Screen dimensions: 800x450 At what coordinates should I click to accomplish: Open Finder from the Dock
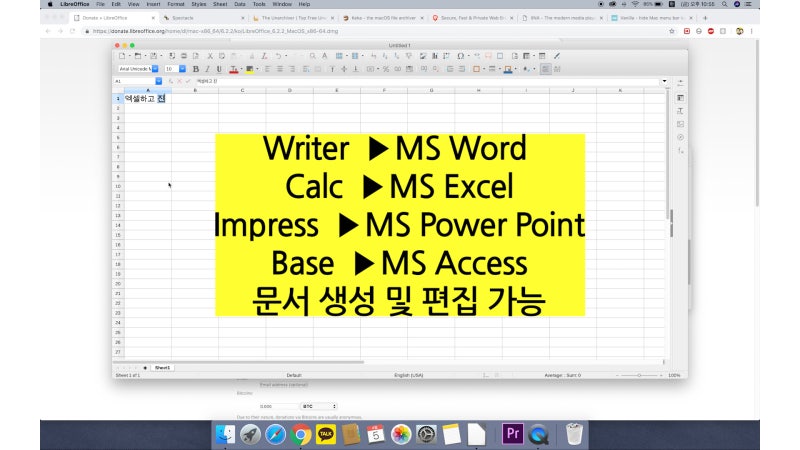click(x=226, y=434)
